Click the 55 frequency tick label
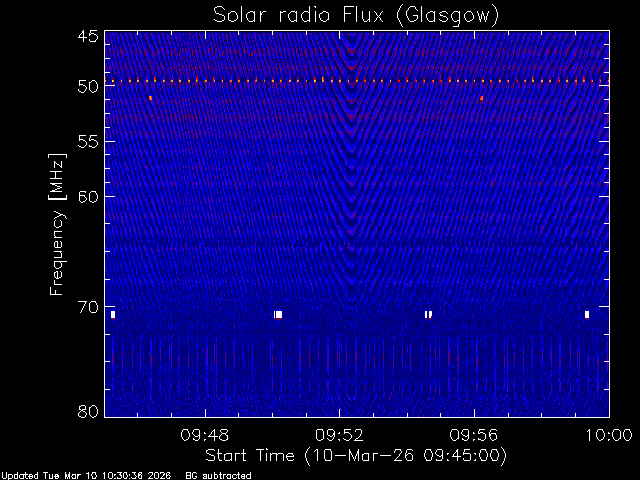 pos(88,142)
